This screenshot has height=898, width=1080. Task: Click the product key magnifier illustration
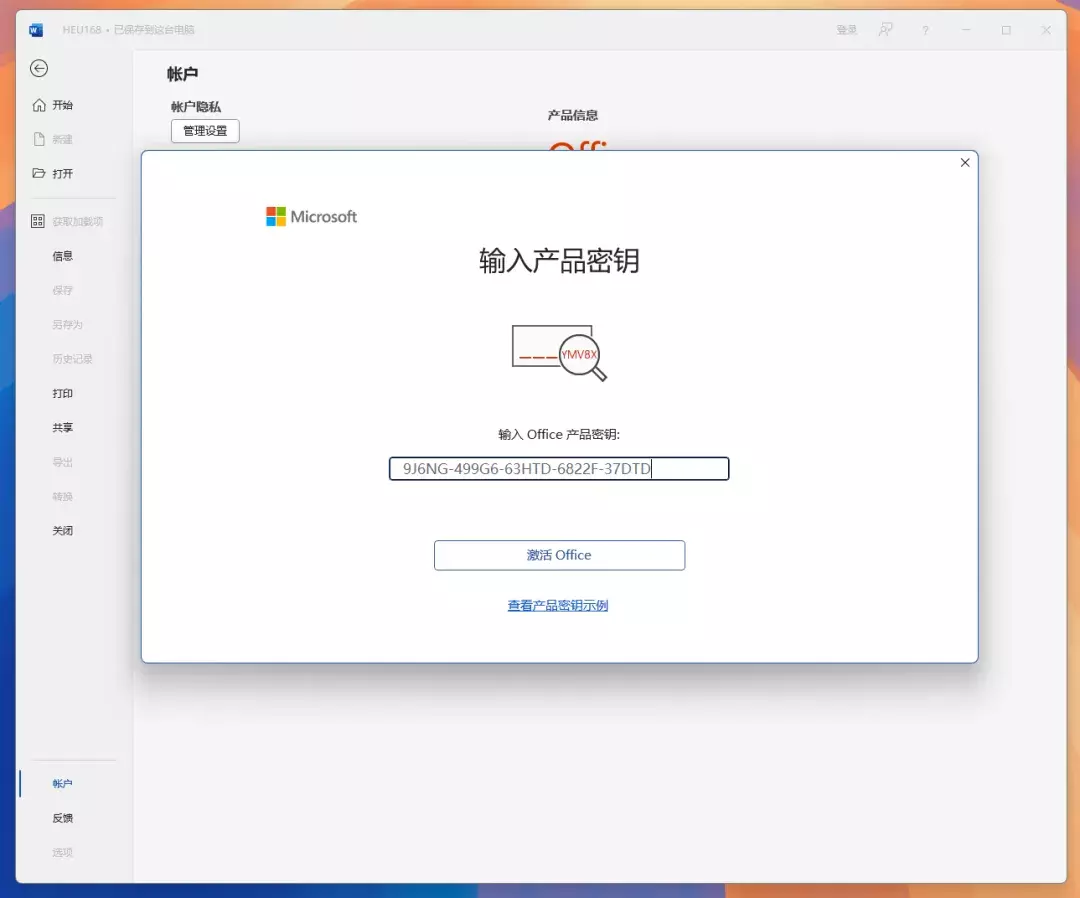(559, 353)
